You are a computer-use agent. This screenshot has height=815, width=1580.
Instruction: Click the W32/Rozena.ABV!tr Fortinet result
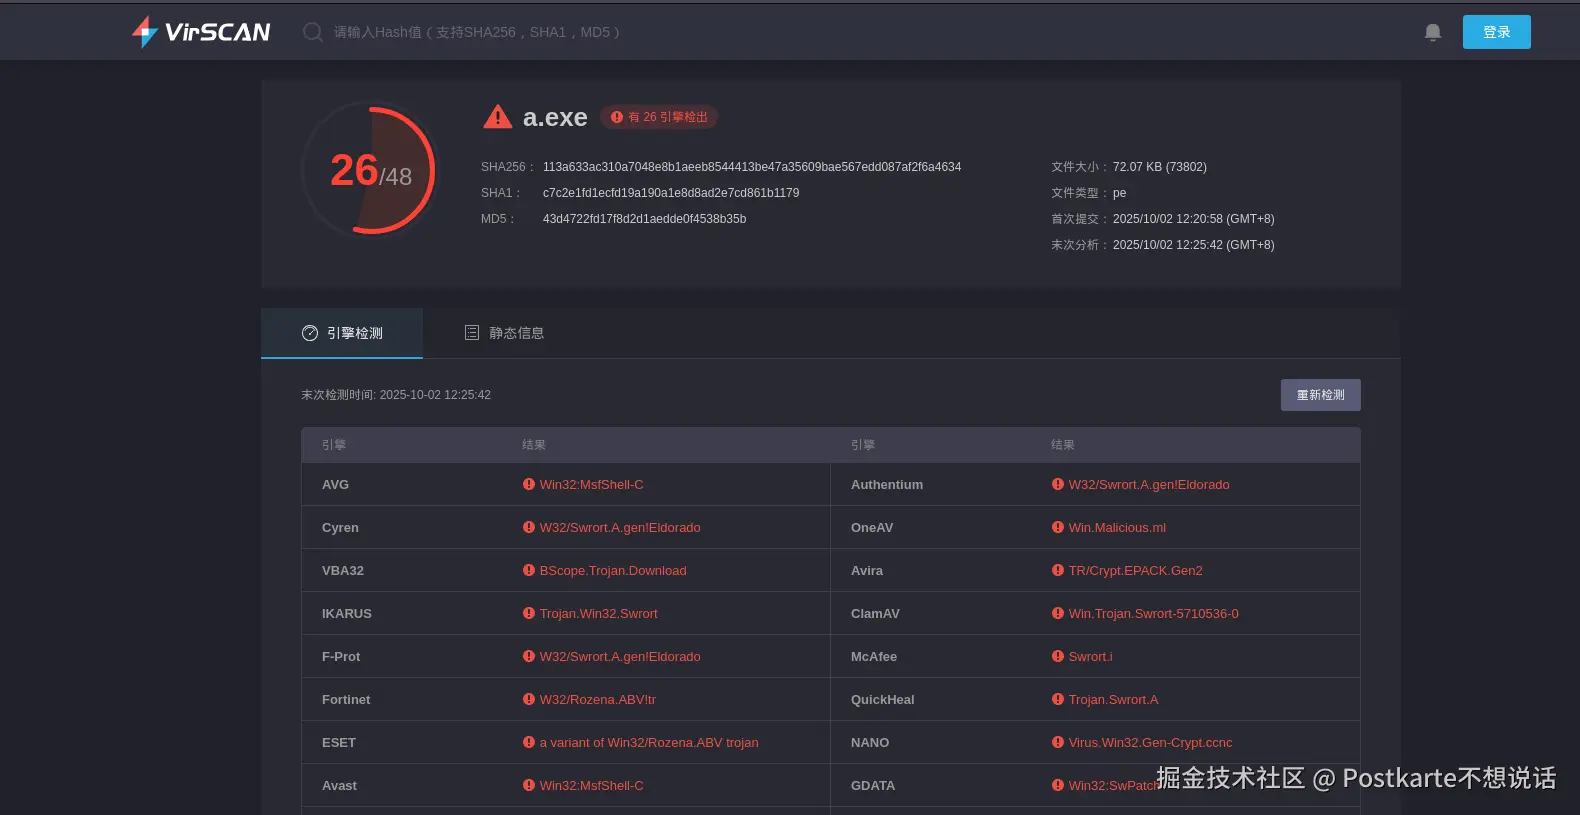coord(597,699)
